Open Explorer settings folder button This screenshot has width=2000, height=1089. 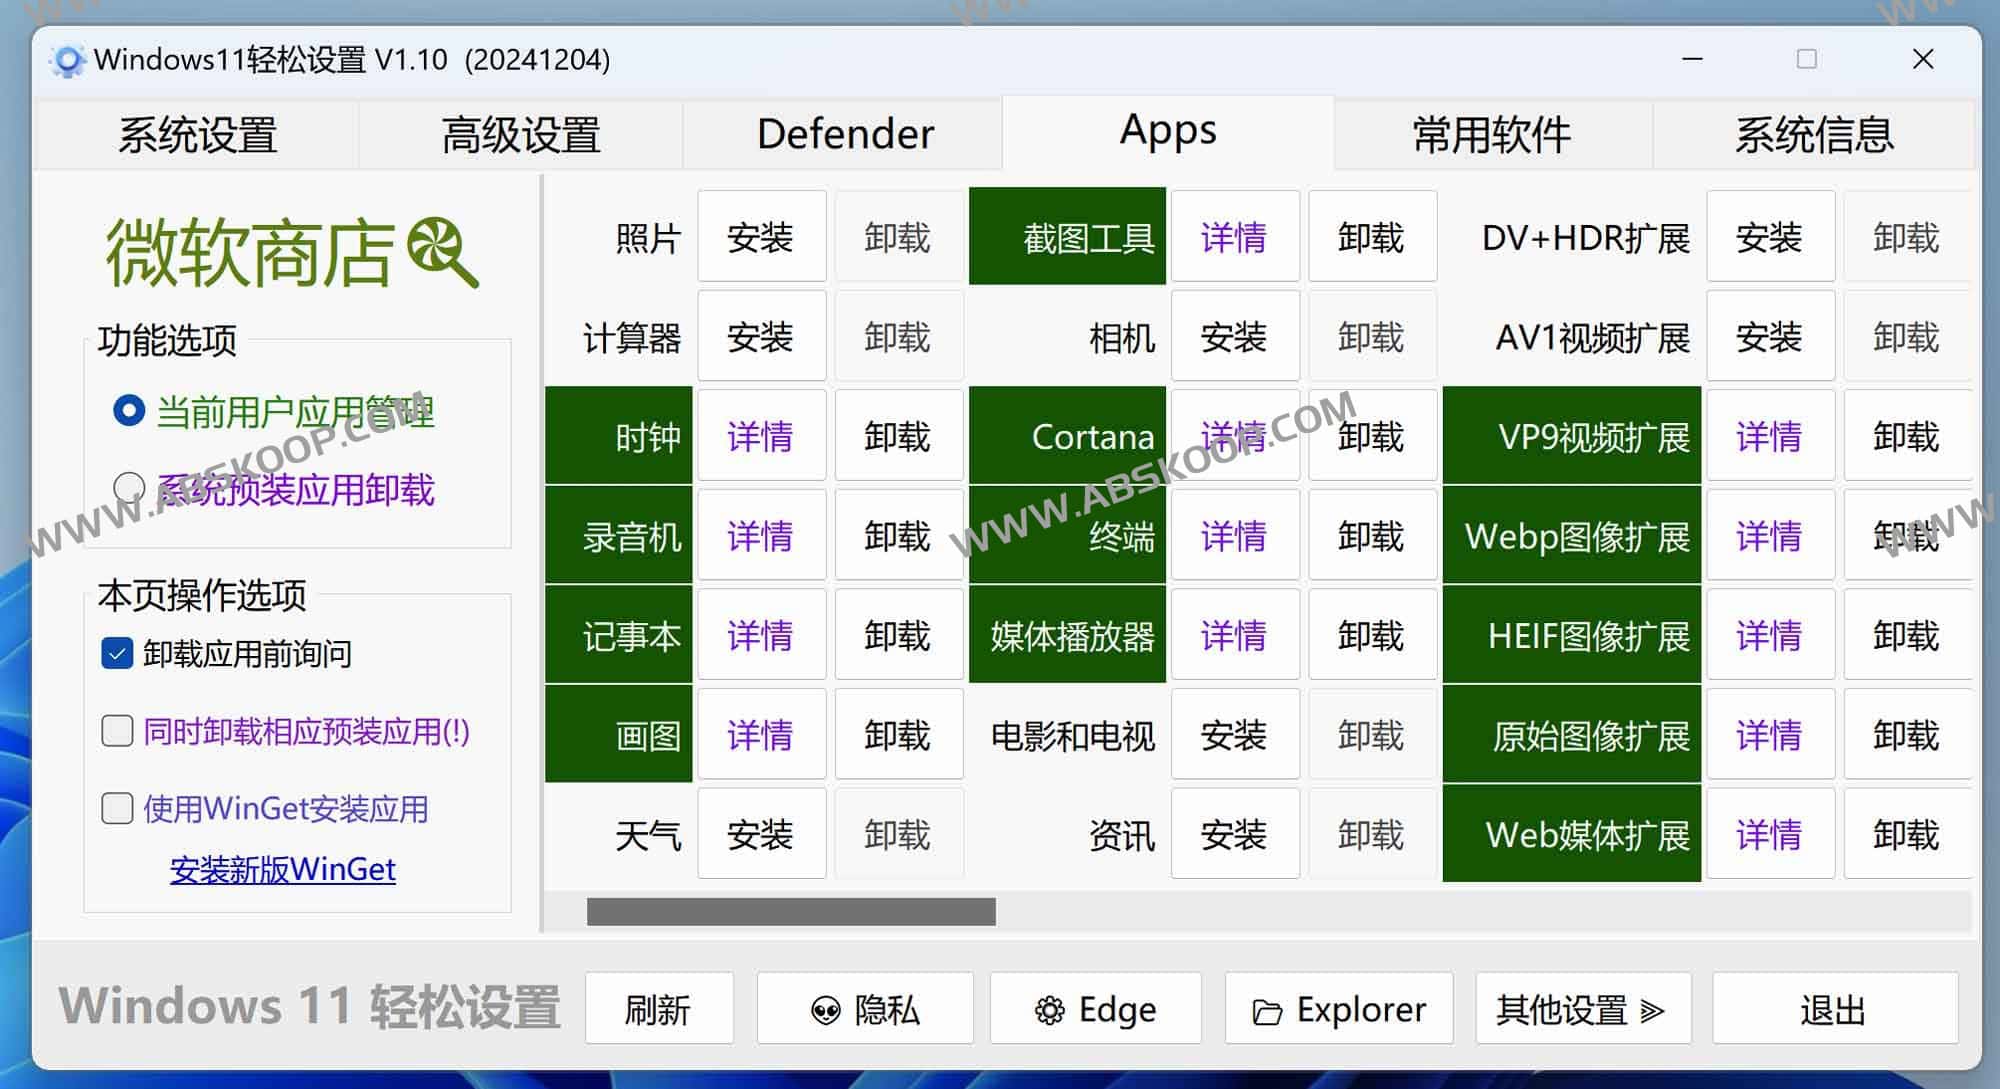1339,1010
